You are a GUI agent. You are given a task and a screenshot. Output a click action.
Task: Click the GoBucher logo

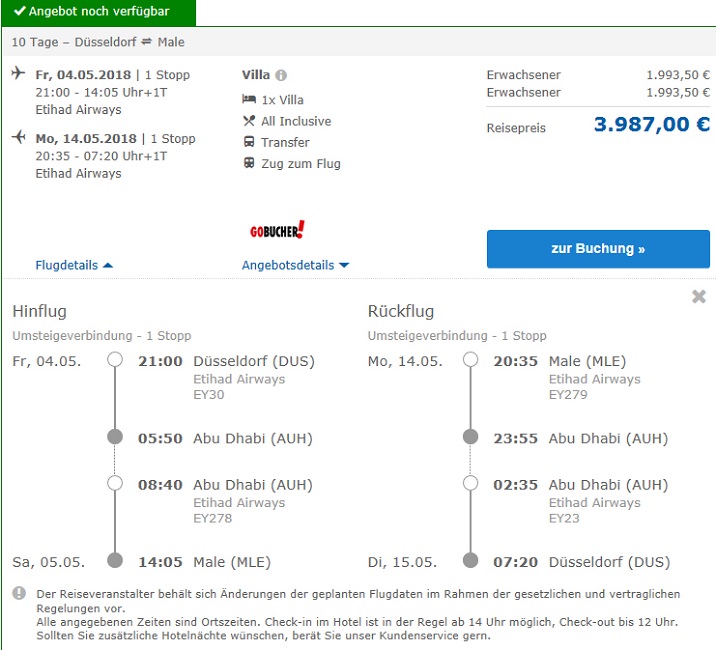[x=277, y=231]
